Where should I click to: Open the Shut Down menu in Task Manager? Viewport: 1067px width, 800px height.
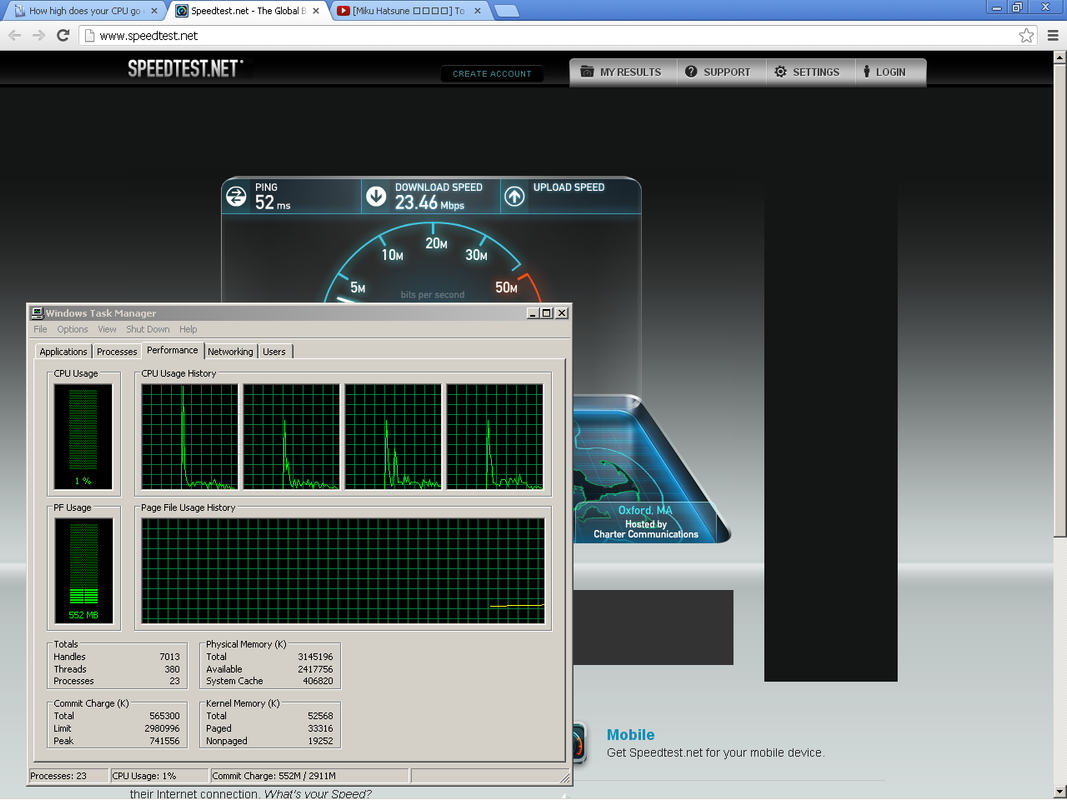pyautogui.click(x=148, y=329)
